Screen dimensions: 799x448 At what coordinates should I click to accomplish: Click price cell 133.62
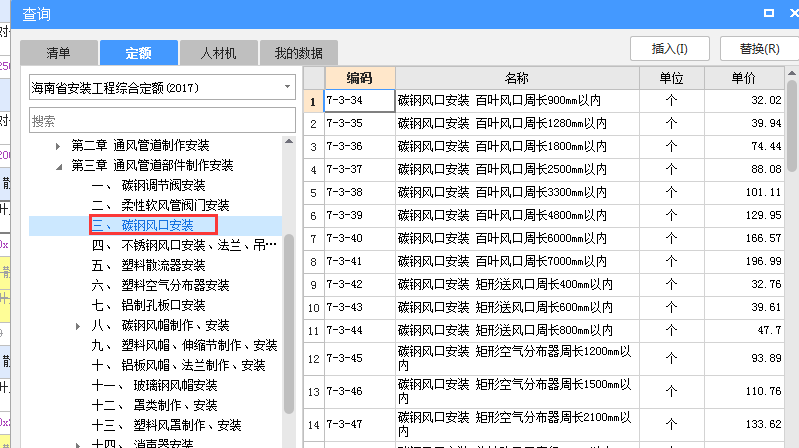[x=744, y=424]
